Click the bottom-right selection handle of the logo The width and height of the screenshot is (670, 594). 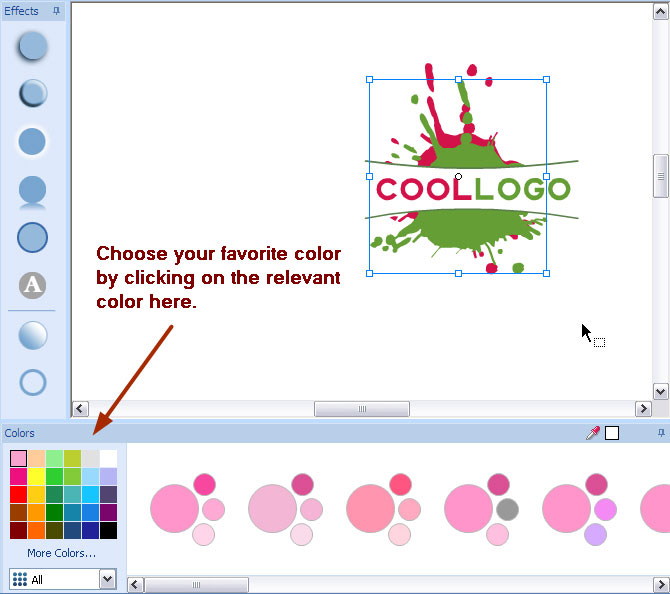(x=547, y=273)
